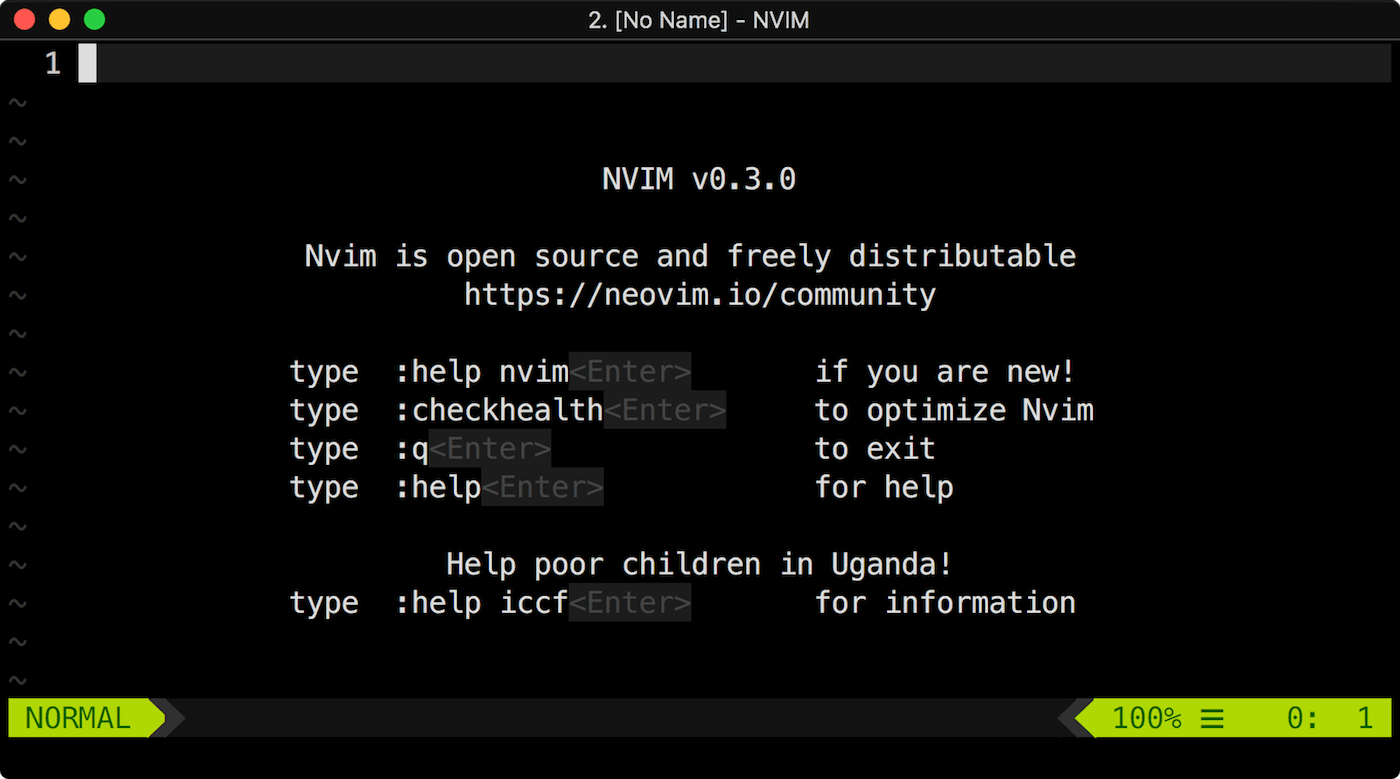Select line number 1 in the gutter
This screenshot has width=1400, height=779.
(51, 62)
